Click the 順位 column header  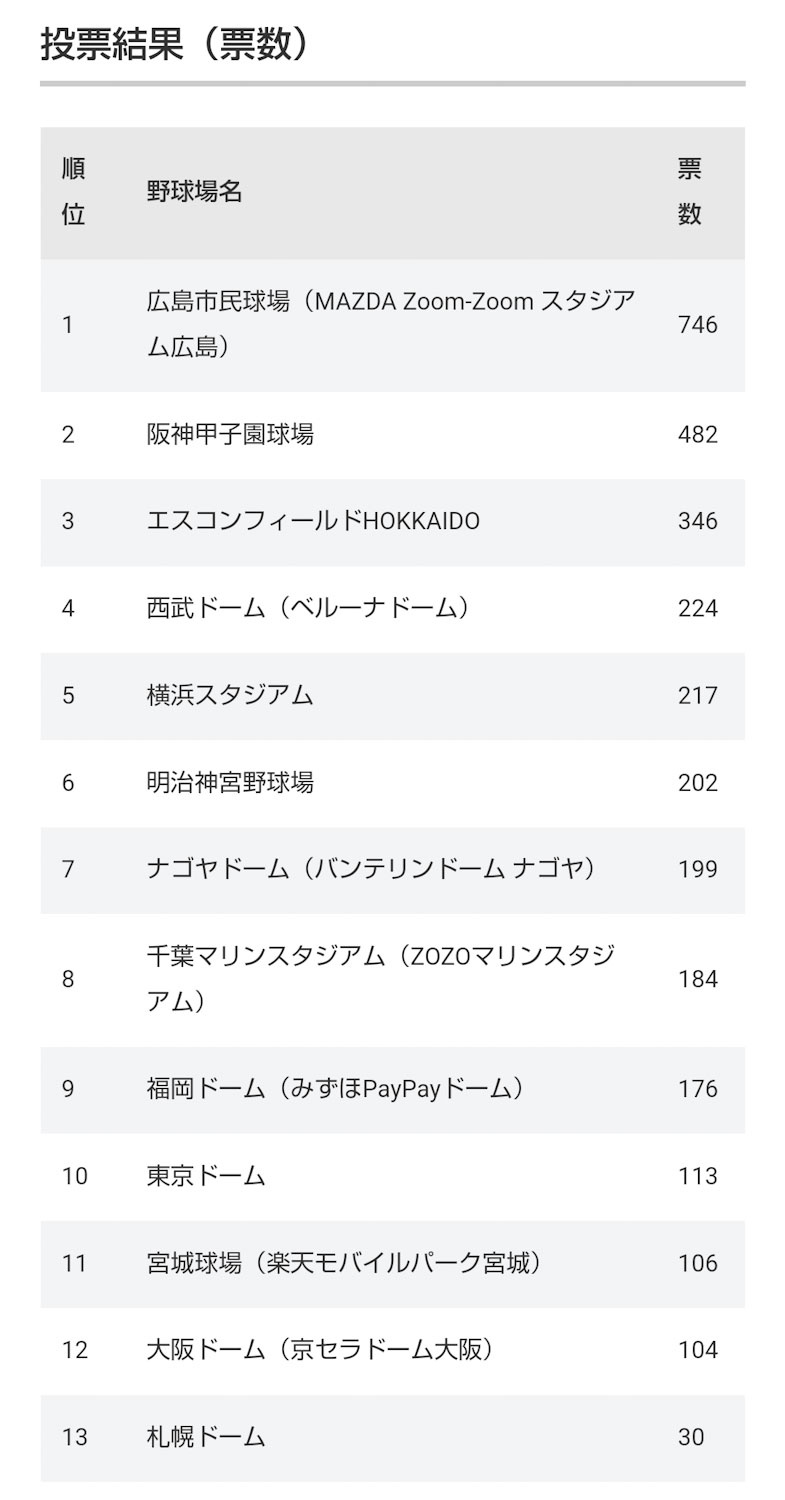point(73,191)
